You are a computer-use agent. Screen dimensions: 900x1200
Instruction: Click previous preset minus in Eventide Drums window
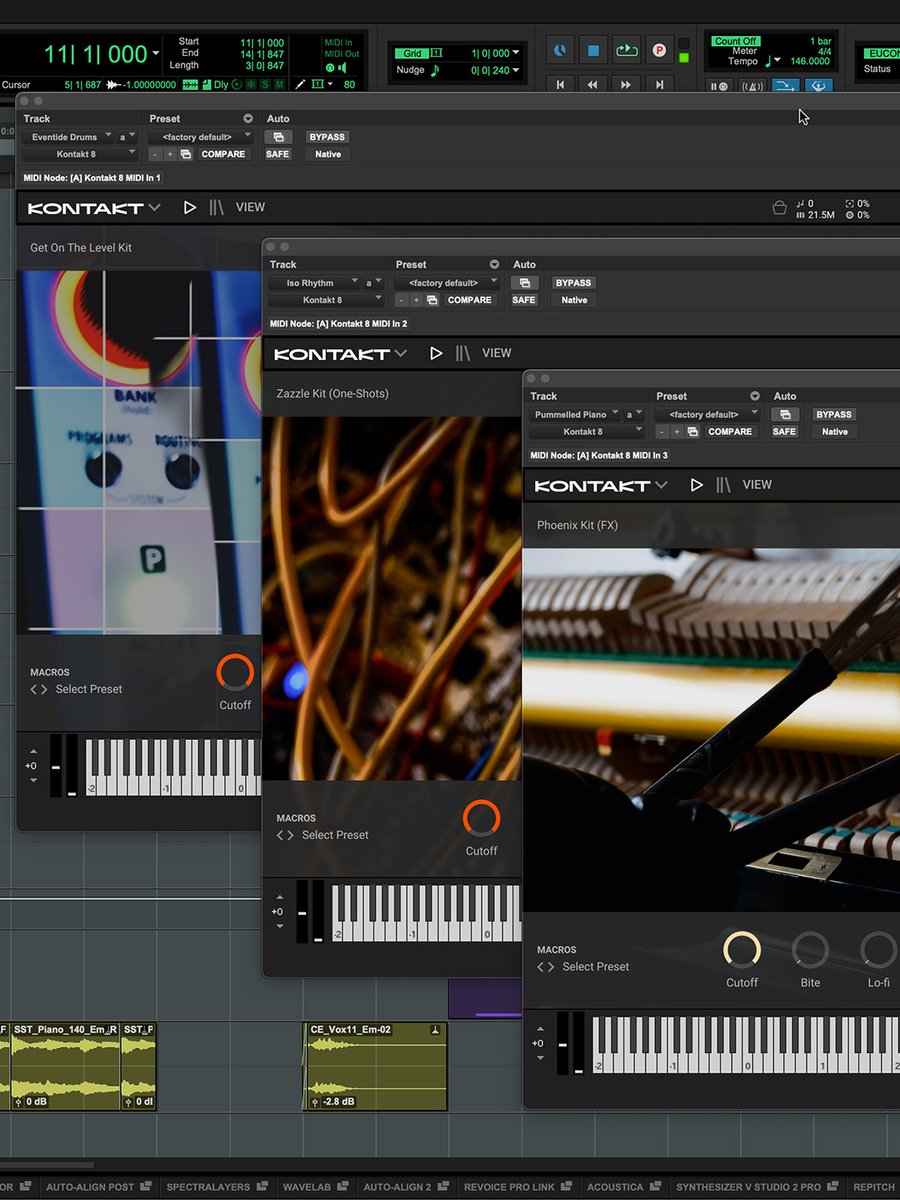click(155, 154)
